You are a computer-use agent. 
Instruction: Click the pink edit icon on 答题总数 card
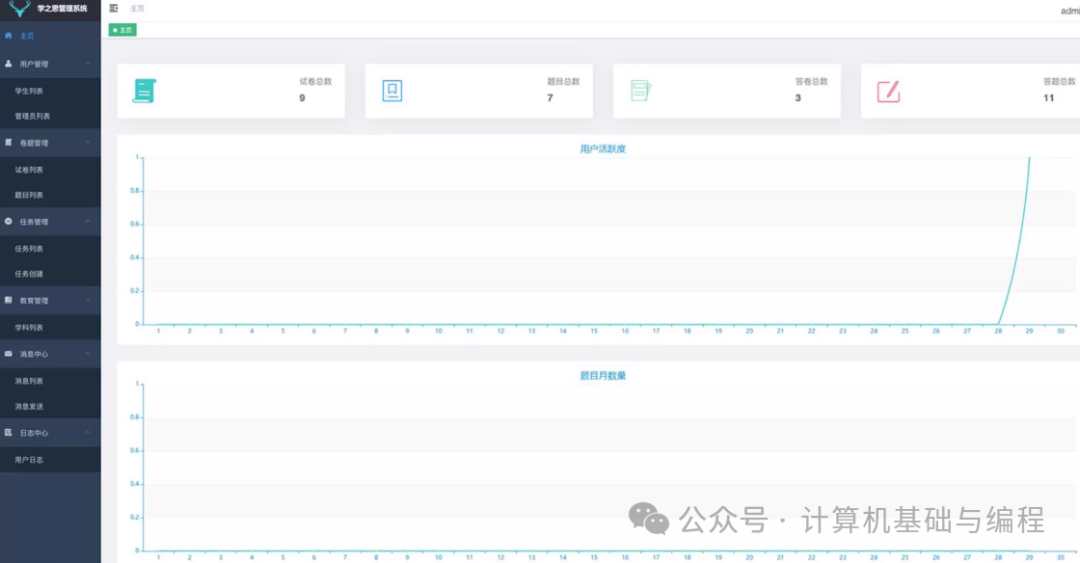point(889,91)
